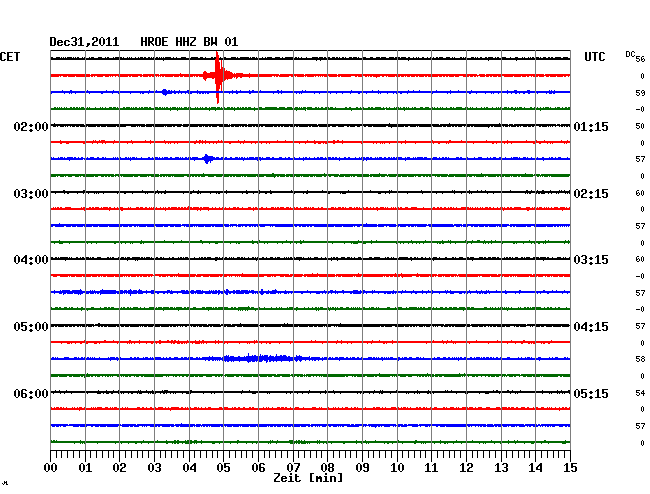The height and width of the screenshot is (494, 650).
Task: Select the "06:00" CET row label
Action: click(x=31, y=393)
